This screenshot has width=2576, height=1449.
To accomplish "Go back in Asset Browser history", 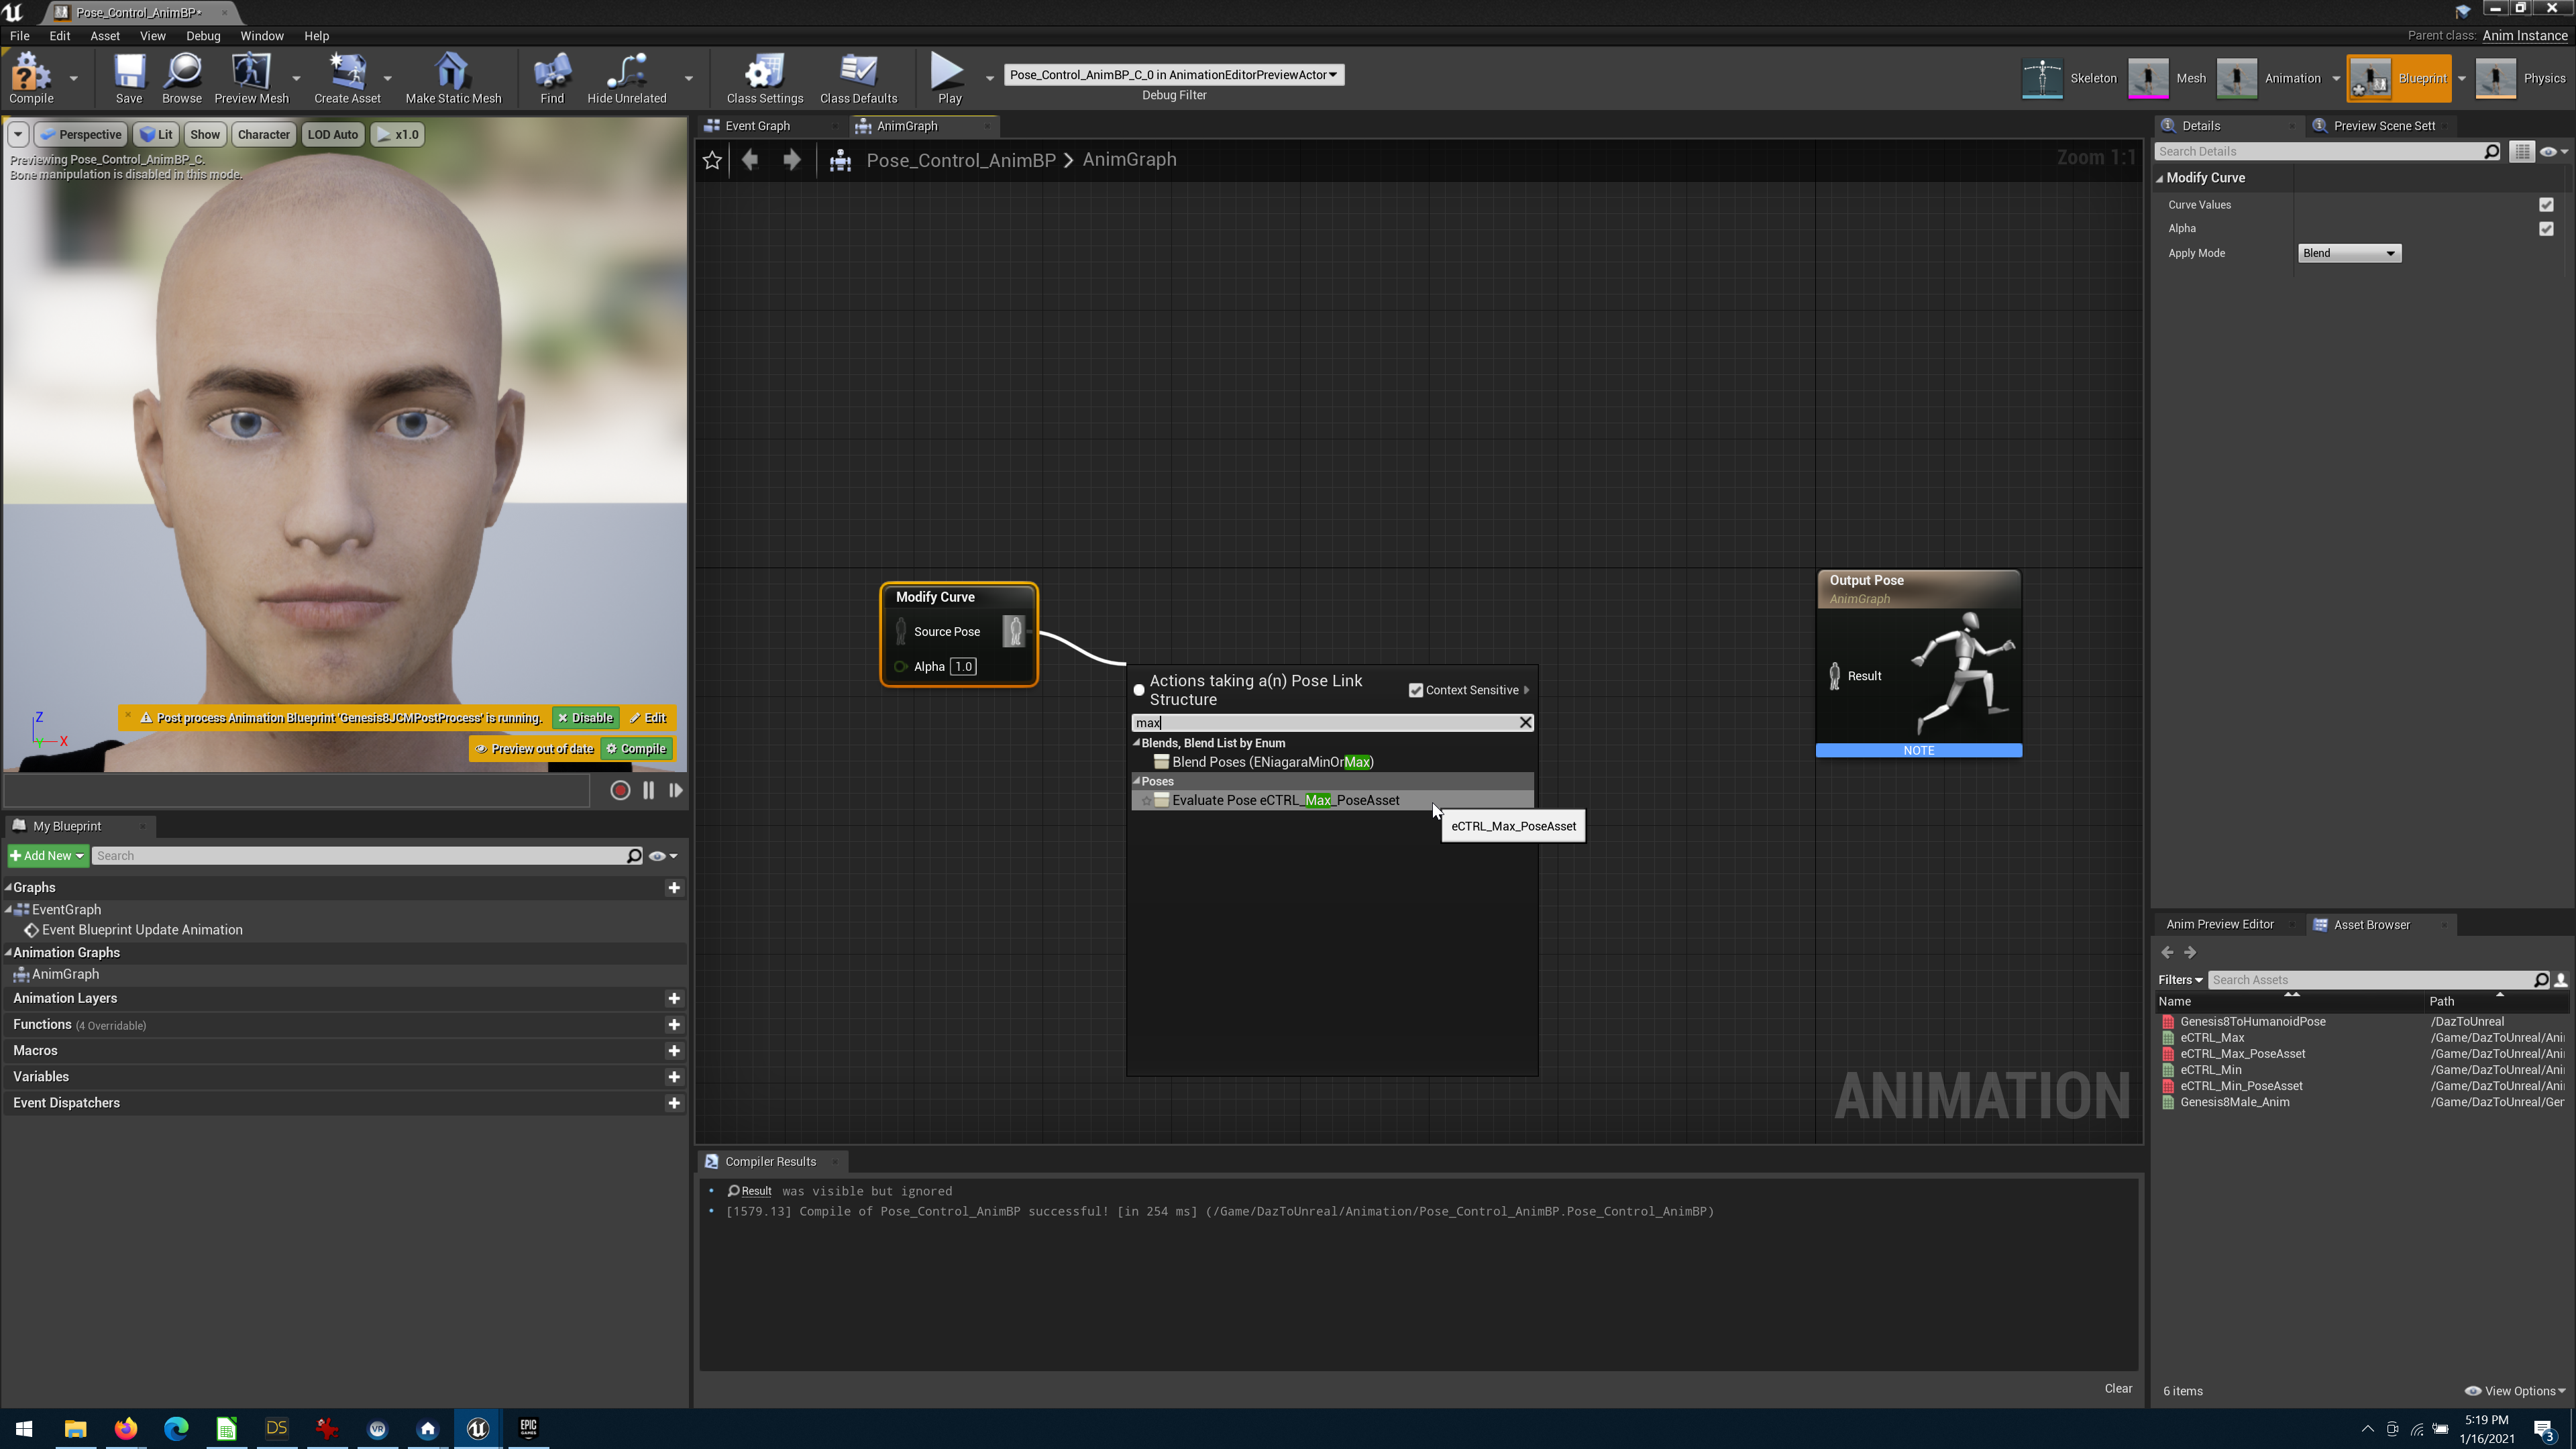I will click(x=2167, y=952).
